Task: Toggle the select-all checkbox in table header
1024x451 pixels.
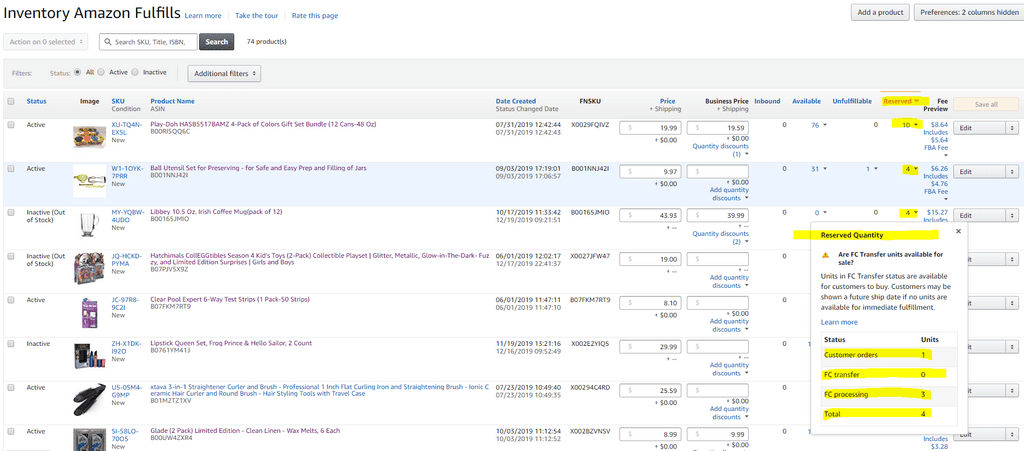Action: click(10, 101)
